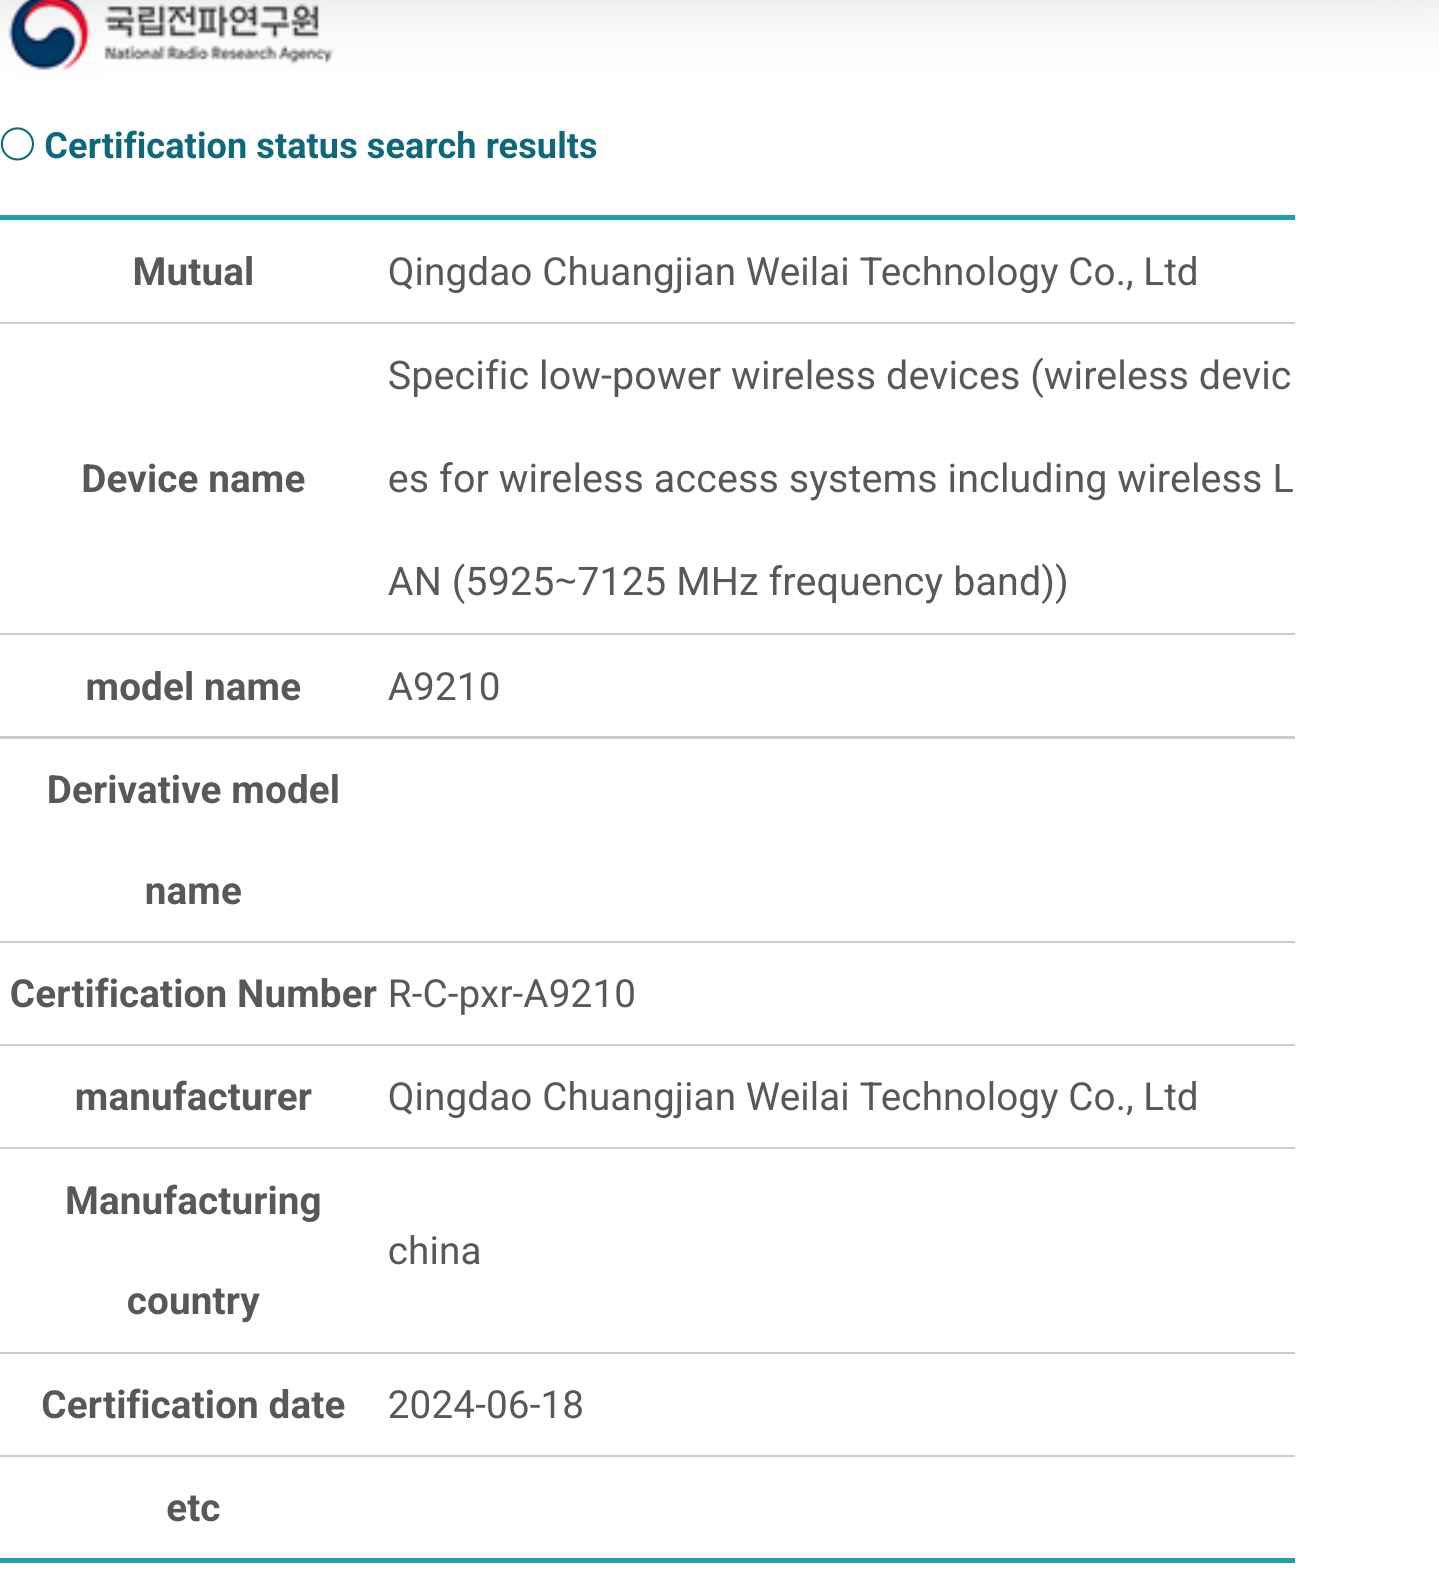The image size is (1439, 1576).
Task: Select the Manufacturing country label
Action: pyautogui.click(x=193, y=1251)
